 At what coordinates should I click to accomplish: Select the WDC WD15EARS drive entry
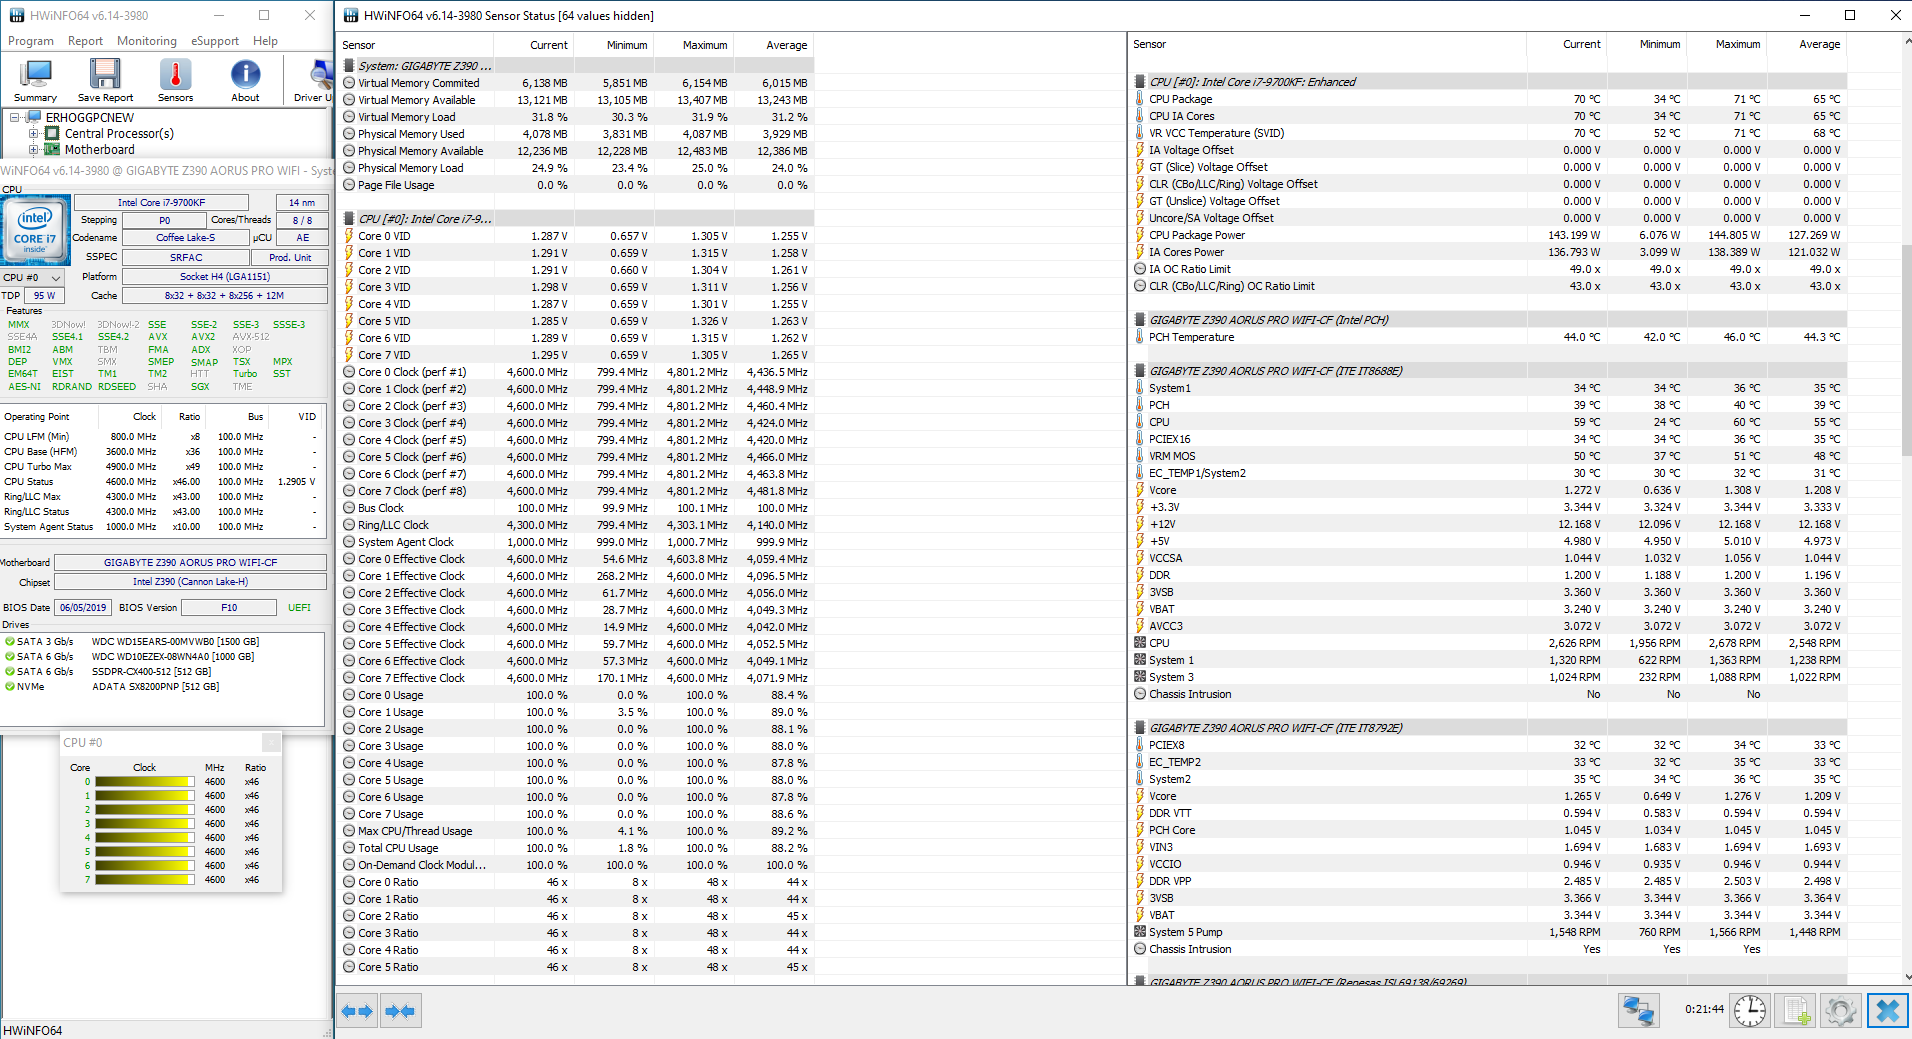click(162, 642)
